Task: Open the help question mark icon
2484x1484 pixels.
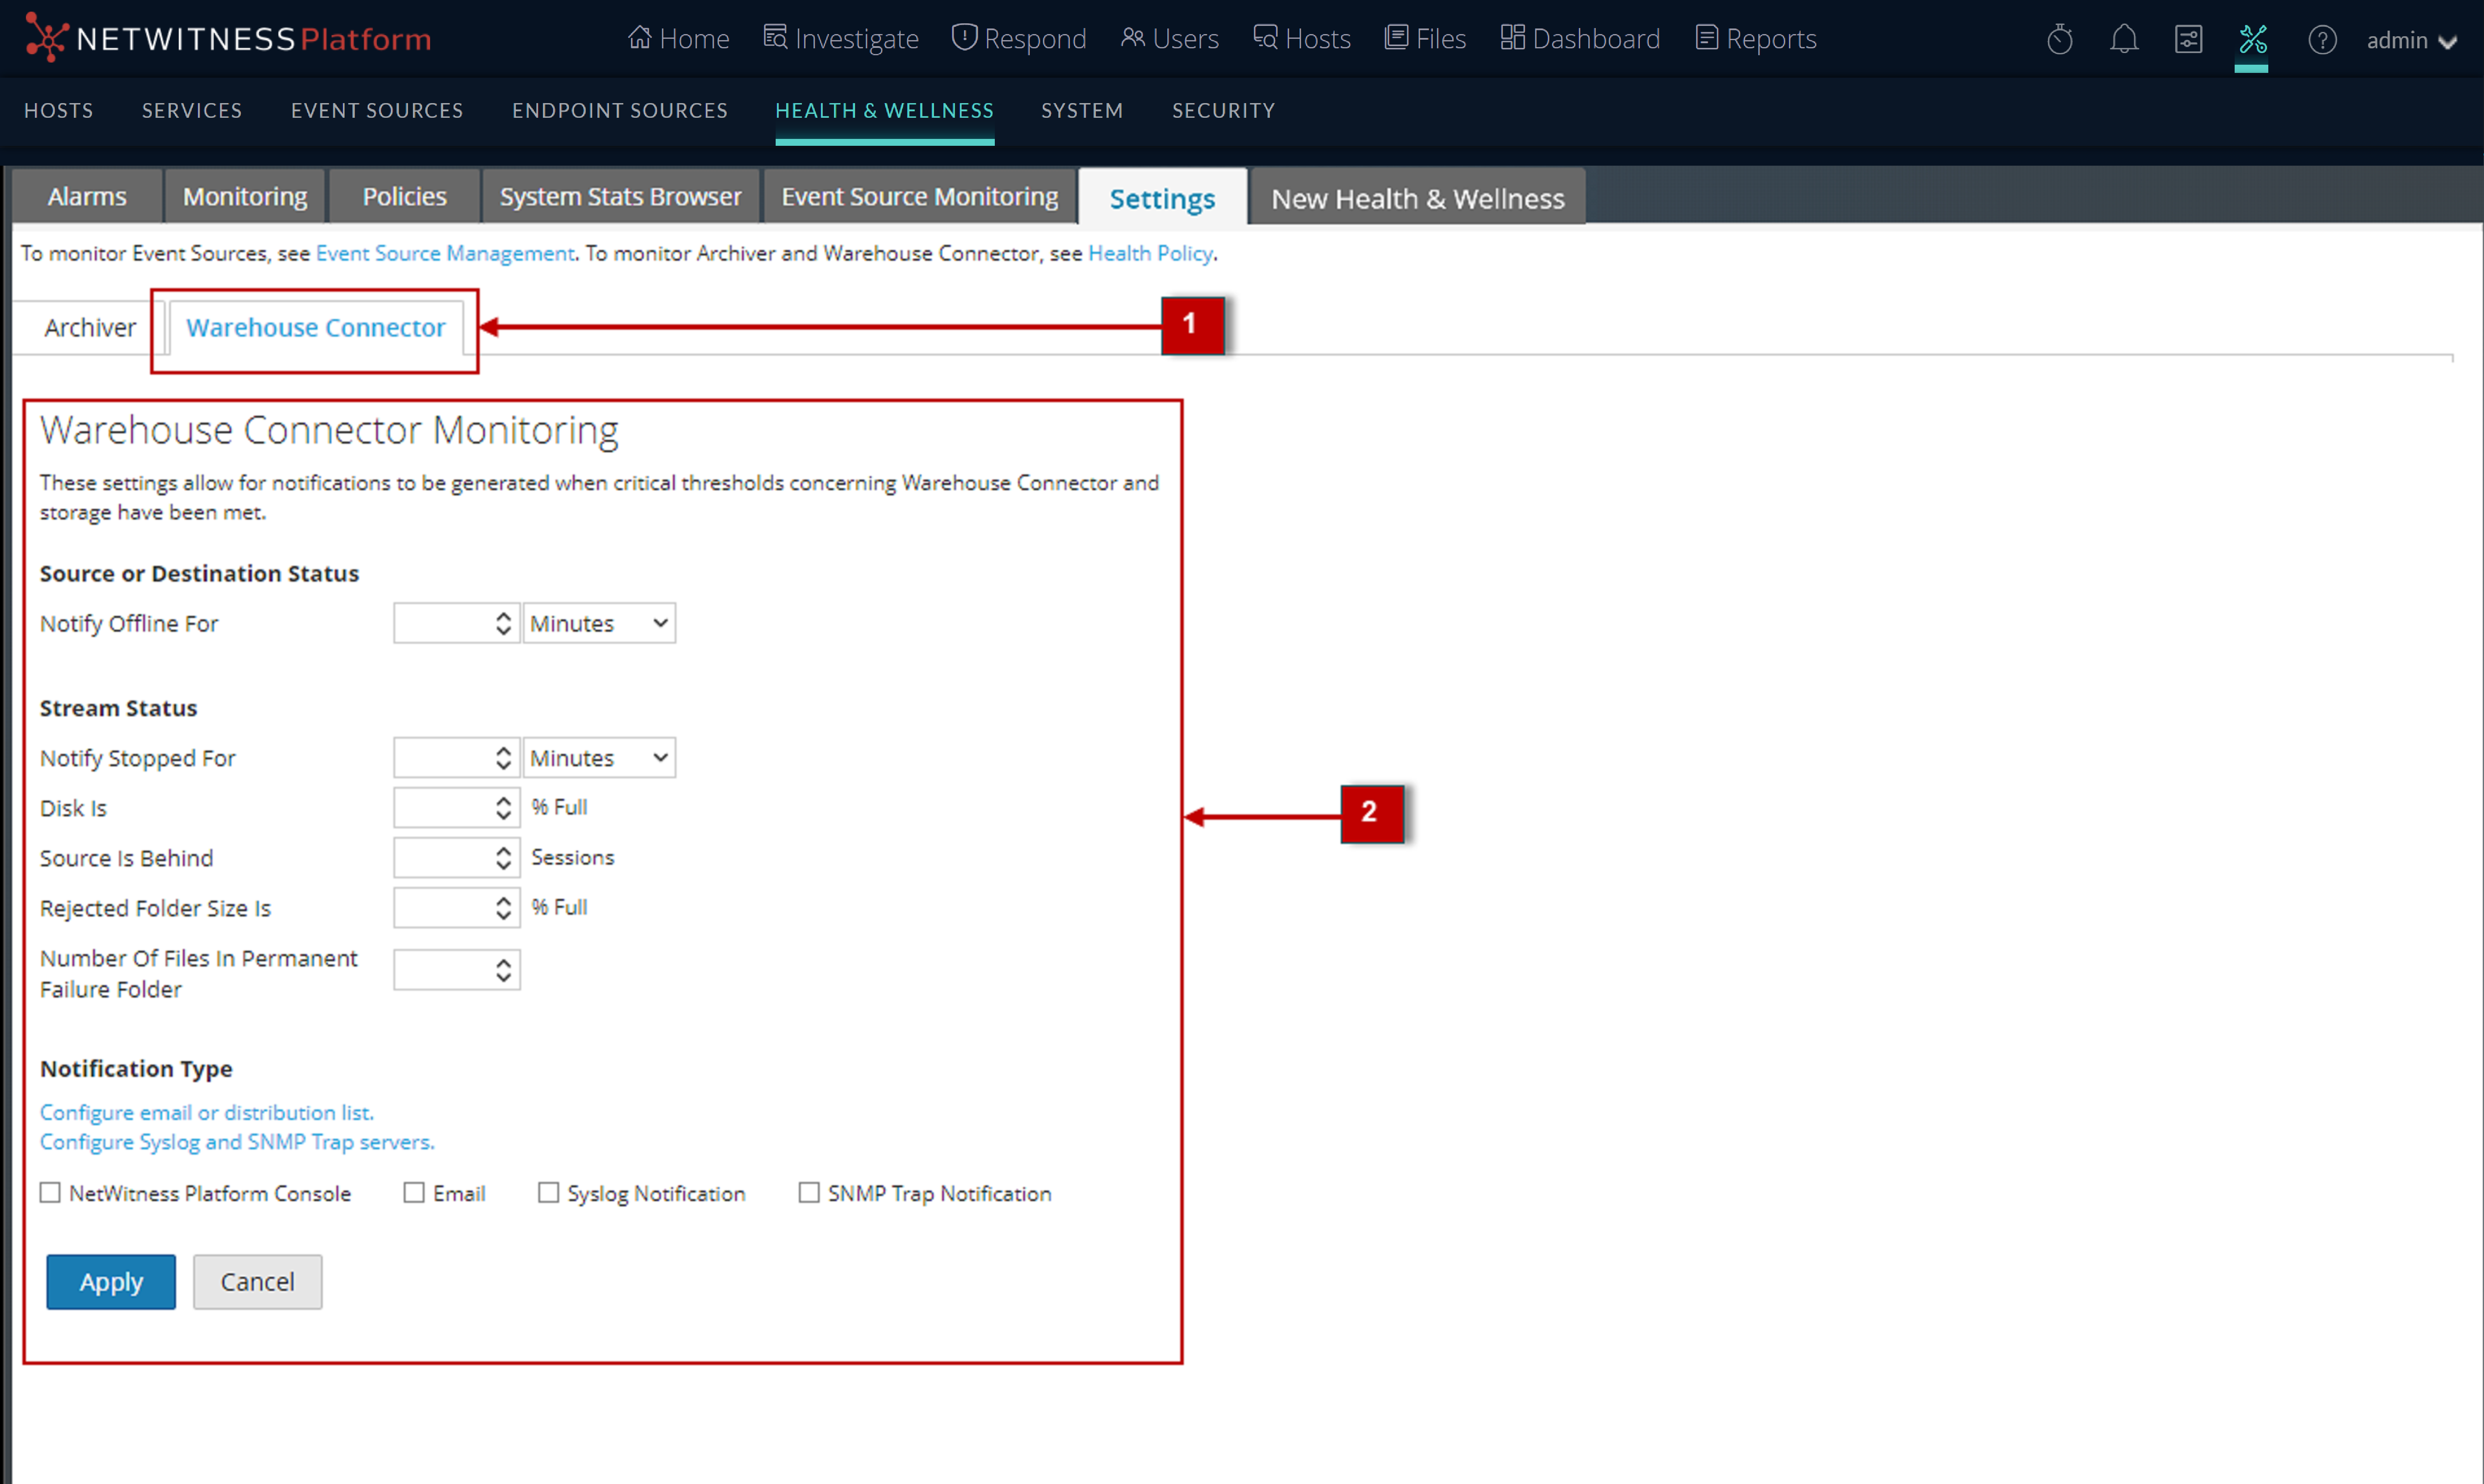Action: click(x=2321, y=40)
